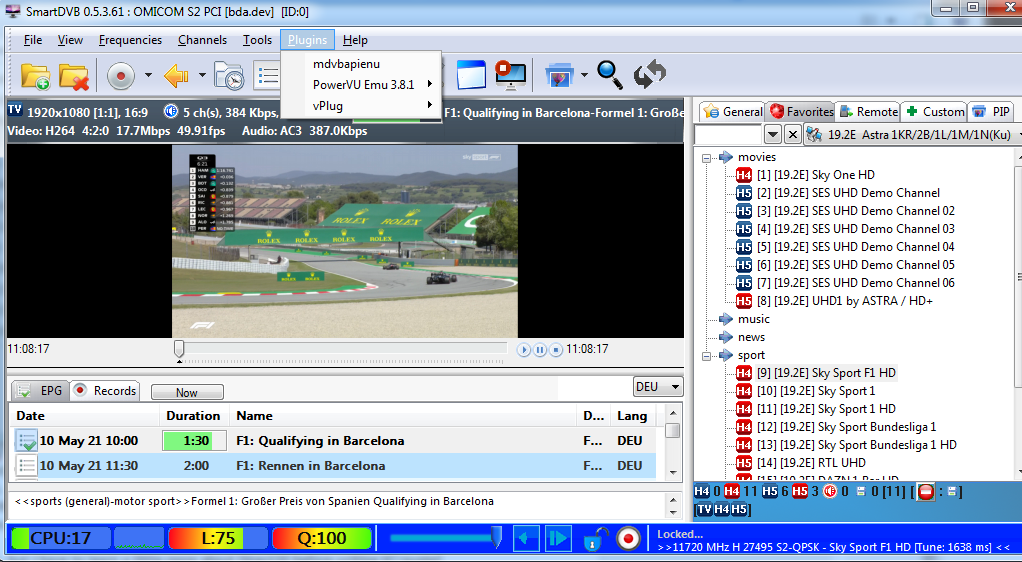Viewport: 1022px width, 562px height.
Task: Click the Duration column header
Action: [x=193, y=416]
